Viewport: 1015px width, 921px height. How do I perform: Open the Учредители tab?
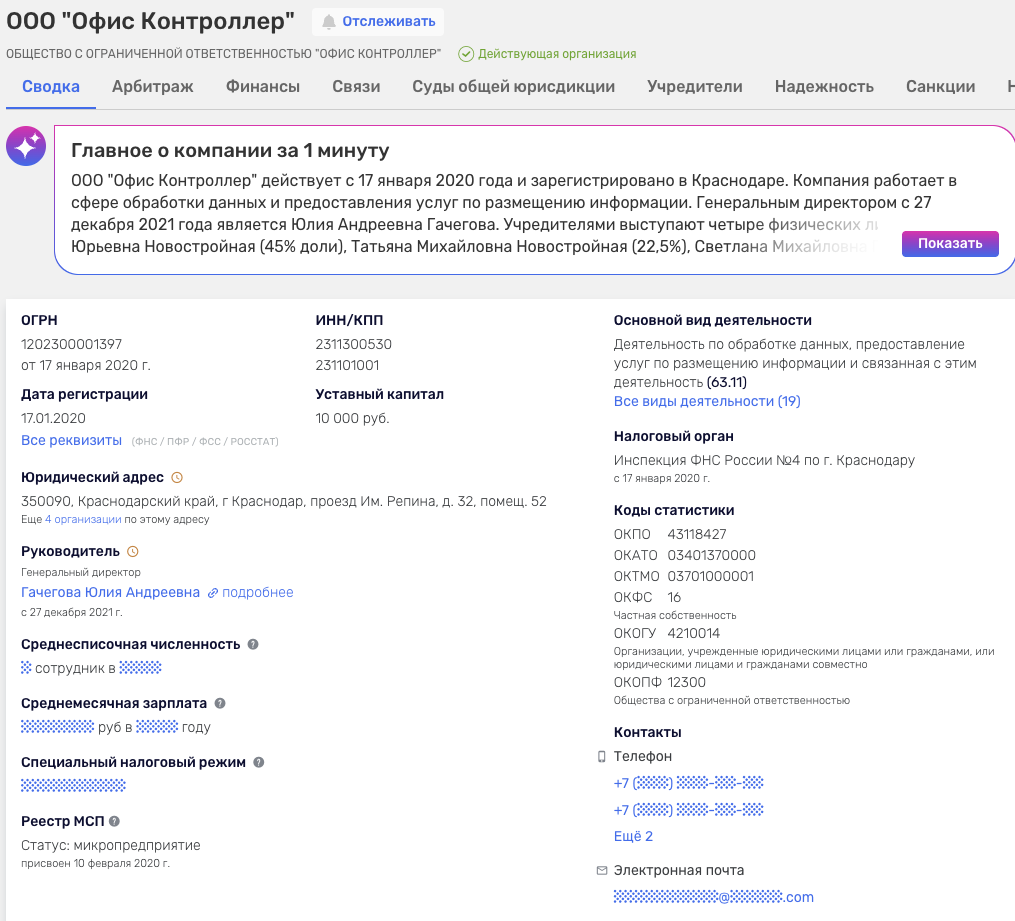pos(694,87)
